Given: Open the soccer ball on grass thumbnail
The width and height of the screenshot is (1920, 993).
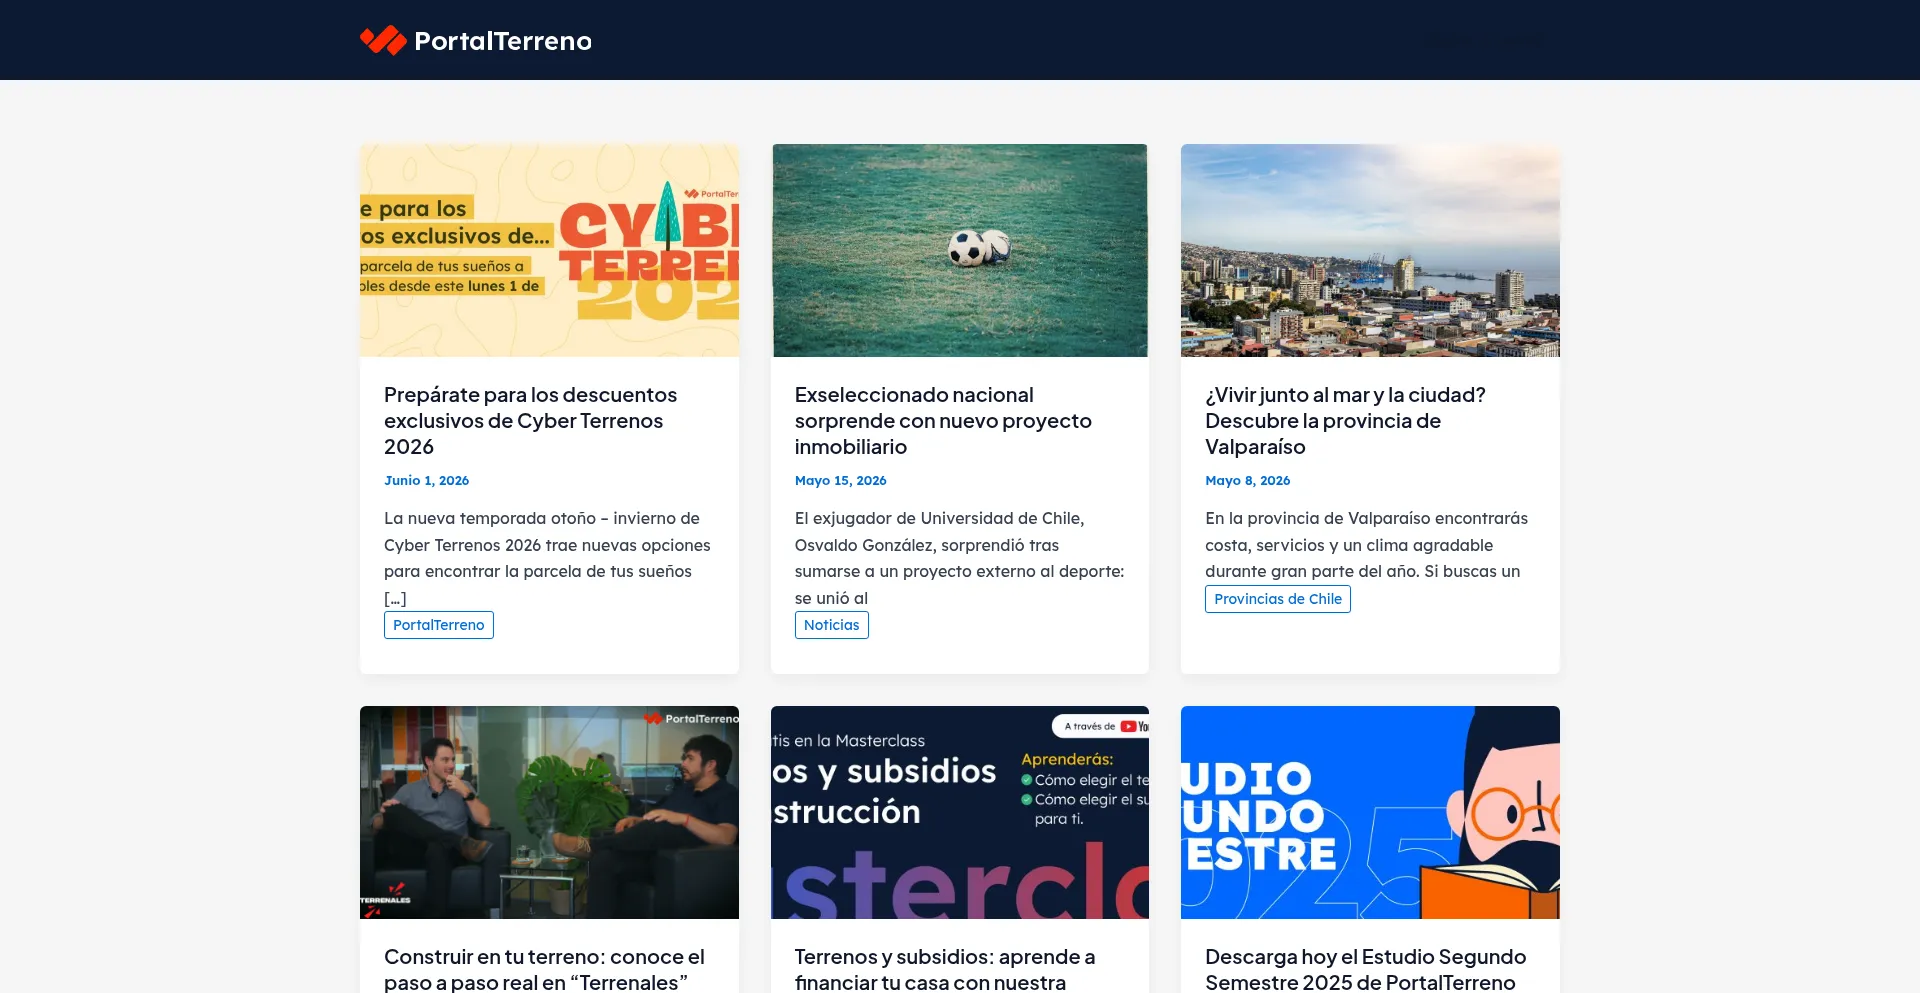Looking at the screenshot, I should click(x=960, y=250).
